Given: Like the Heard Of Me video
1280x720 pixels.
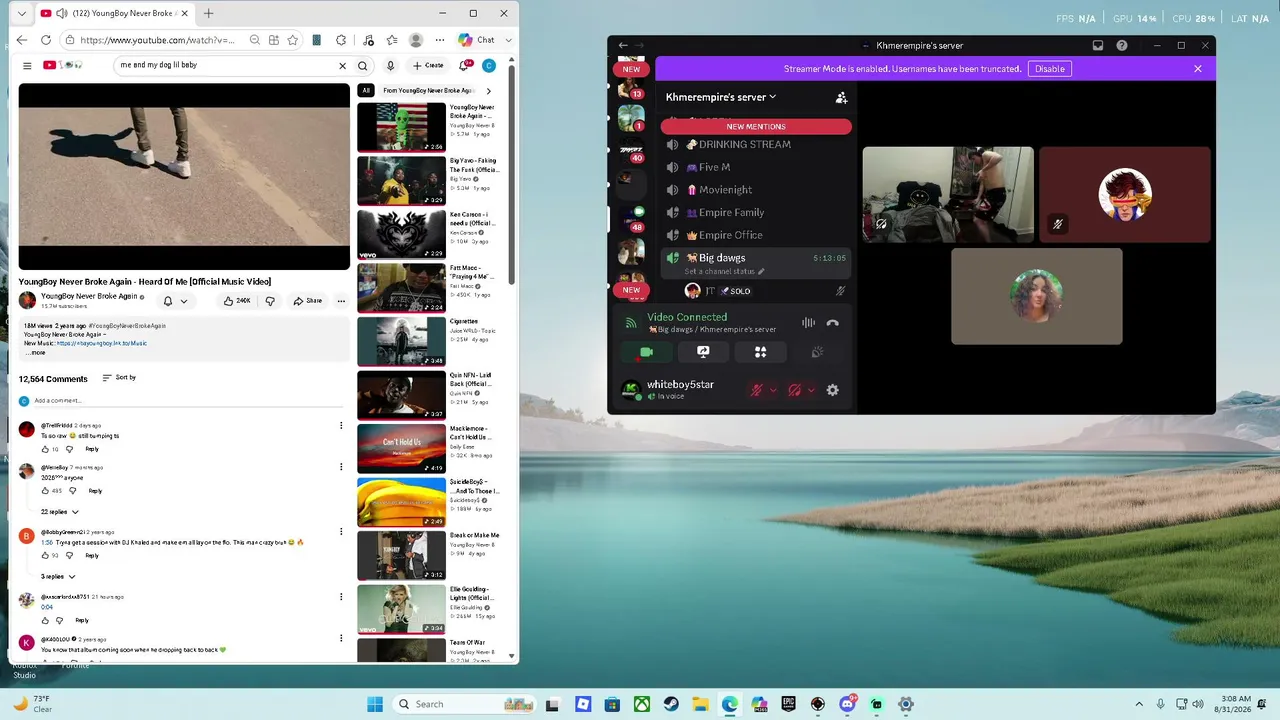Looking at the screenshot, I should (x=237, y=301).
